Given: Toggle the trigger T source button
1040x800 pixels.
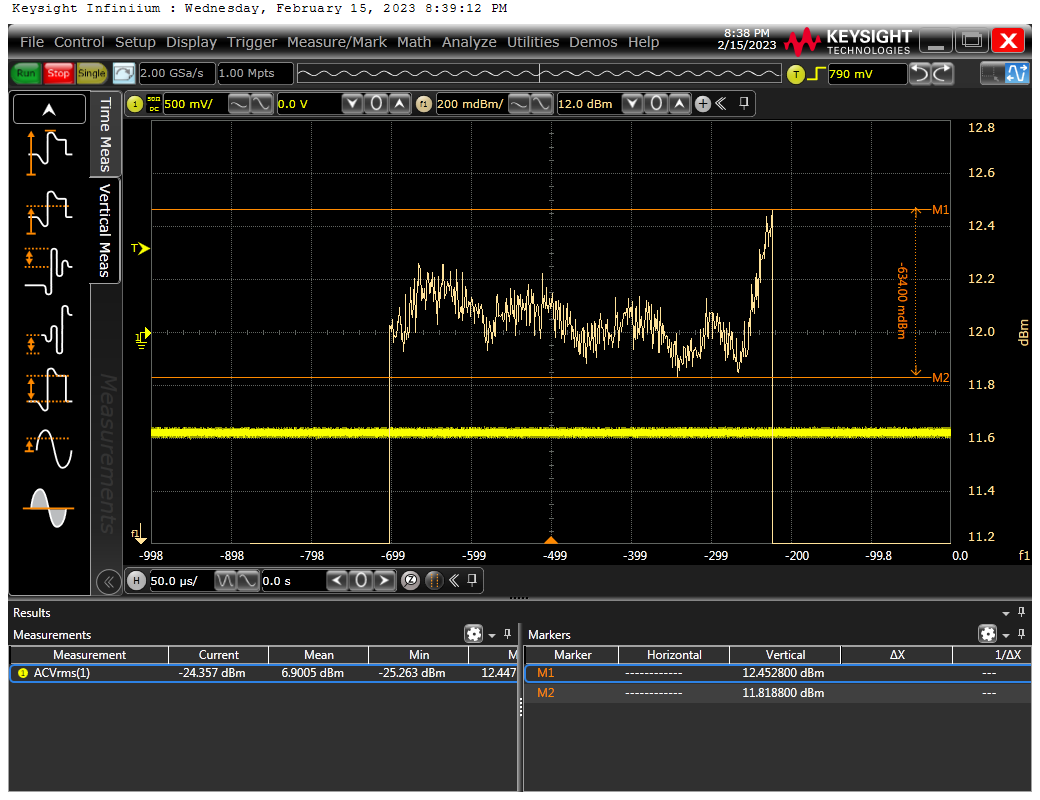Looking at the screenshot, I should (796, 74).
